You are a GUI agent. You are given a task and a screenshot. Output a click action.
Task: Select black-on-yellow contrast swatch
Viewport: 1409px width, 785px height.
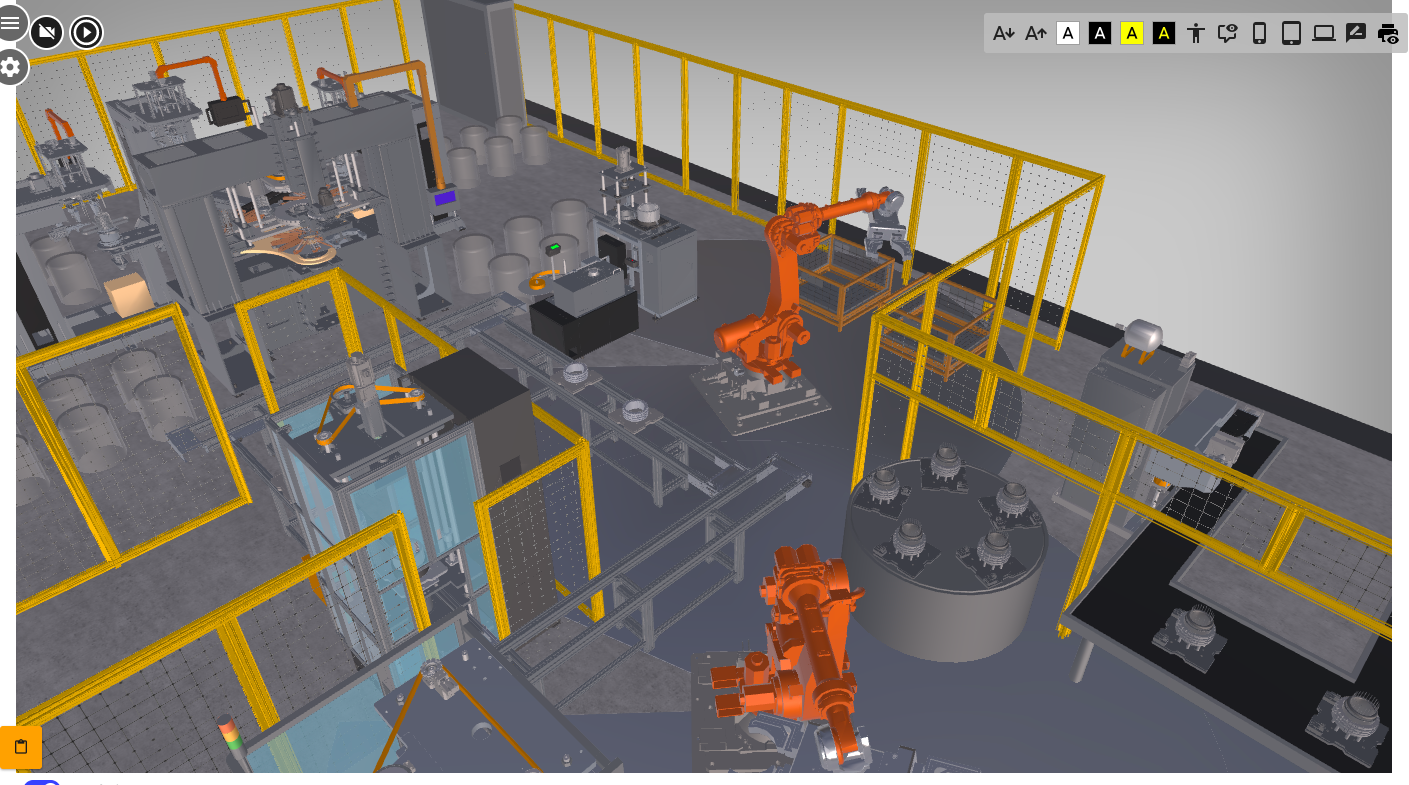(x=1132, y=33)
